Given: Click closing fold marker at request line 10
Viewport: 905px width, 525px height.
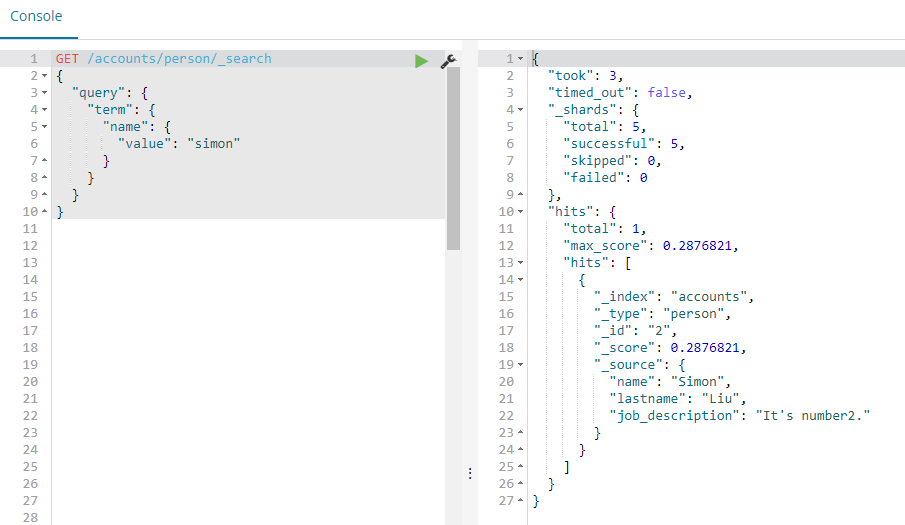Looking at the screenshot, I should pyautogui.click(x=44, y=212).
